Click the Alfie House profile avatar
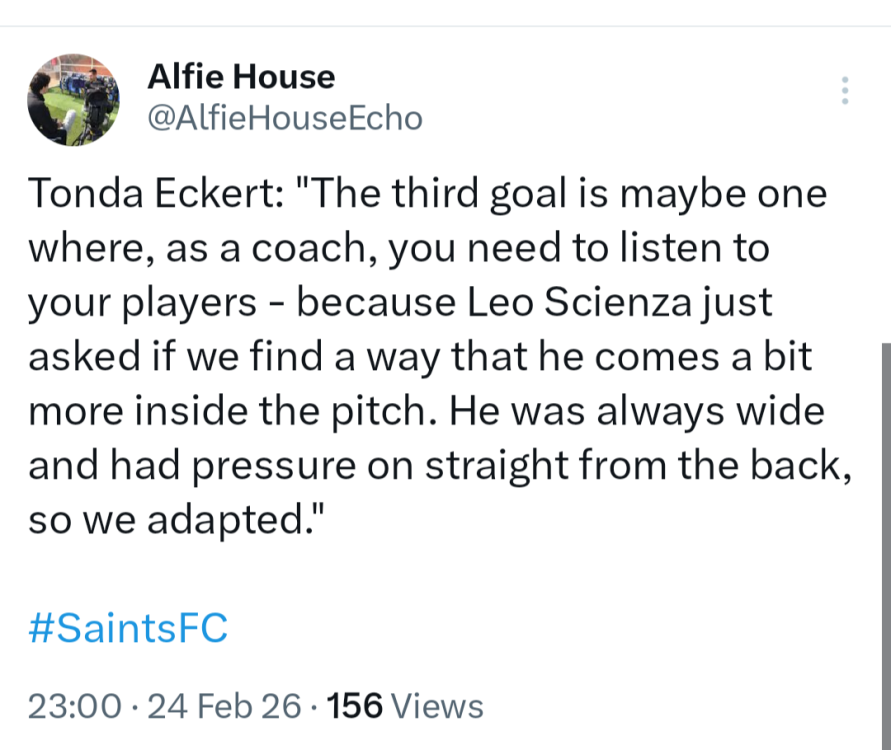 click(74, 100)
